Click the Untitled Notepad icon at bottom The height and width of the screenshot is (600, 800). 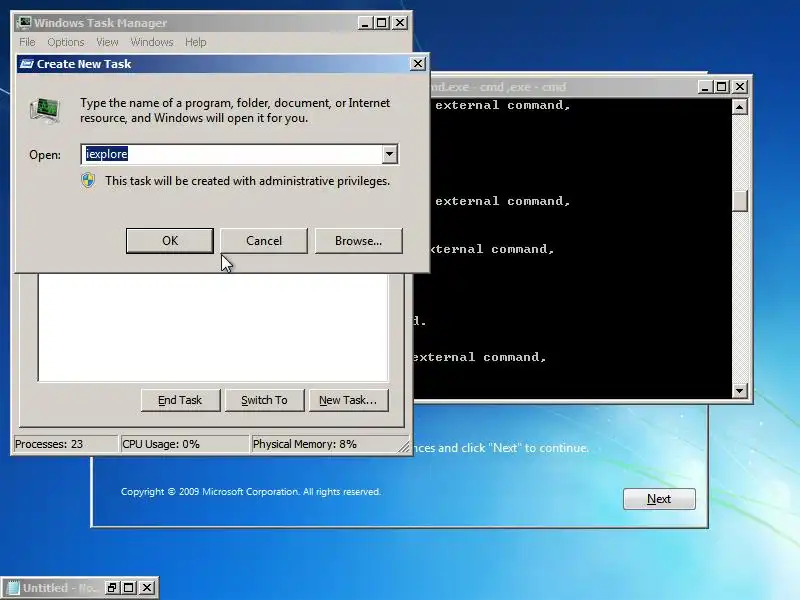click(x=13, y=588)
